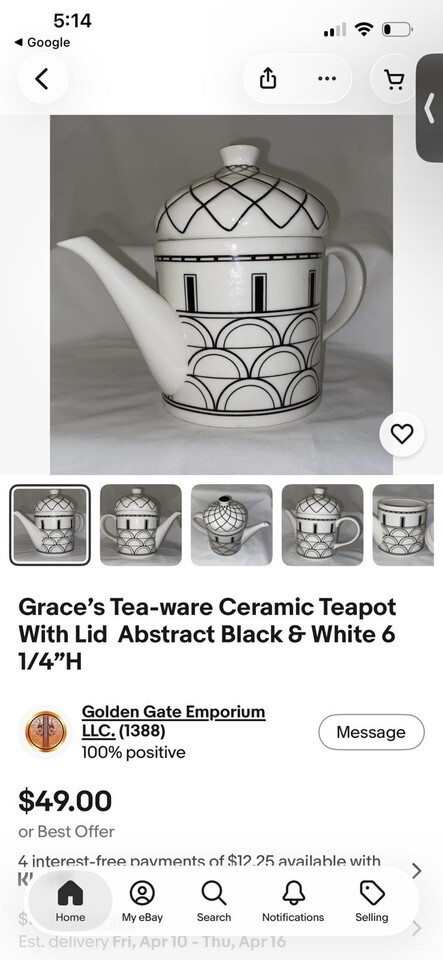Open the share sheet icon
Viewport: 443px width, 960px height.
coord(268,78)
